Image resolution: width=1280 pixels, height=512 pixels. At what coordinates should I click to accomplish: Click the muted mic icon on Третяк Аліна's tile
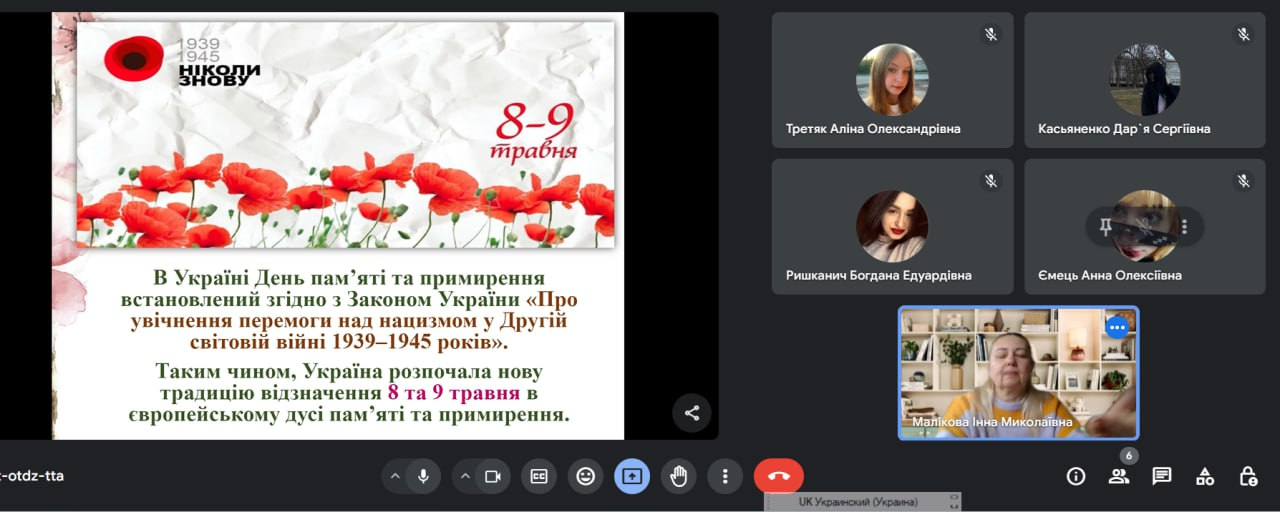click(x=991, y=35)
